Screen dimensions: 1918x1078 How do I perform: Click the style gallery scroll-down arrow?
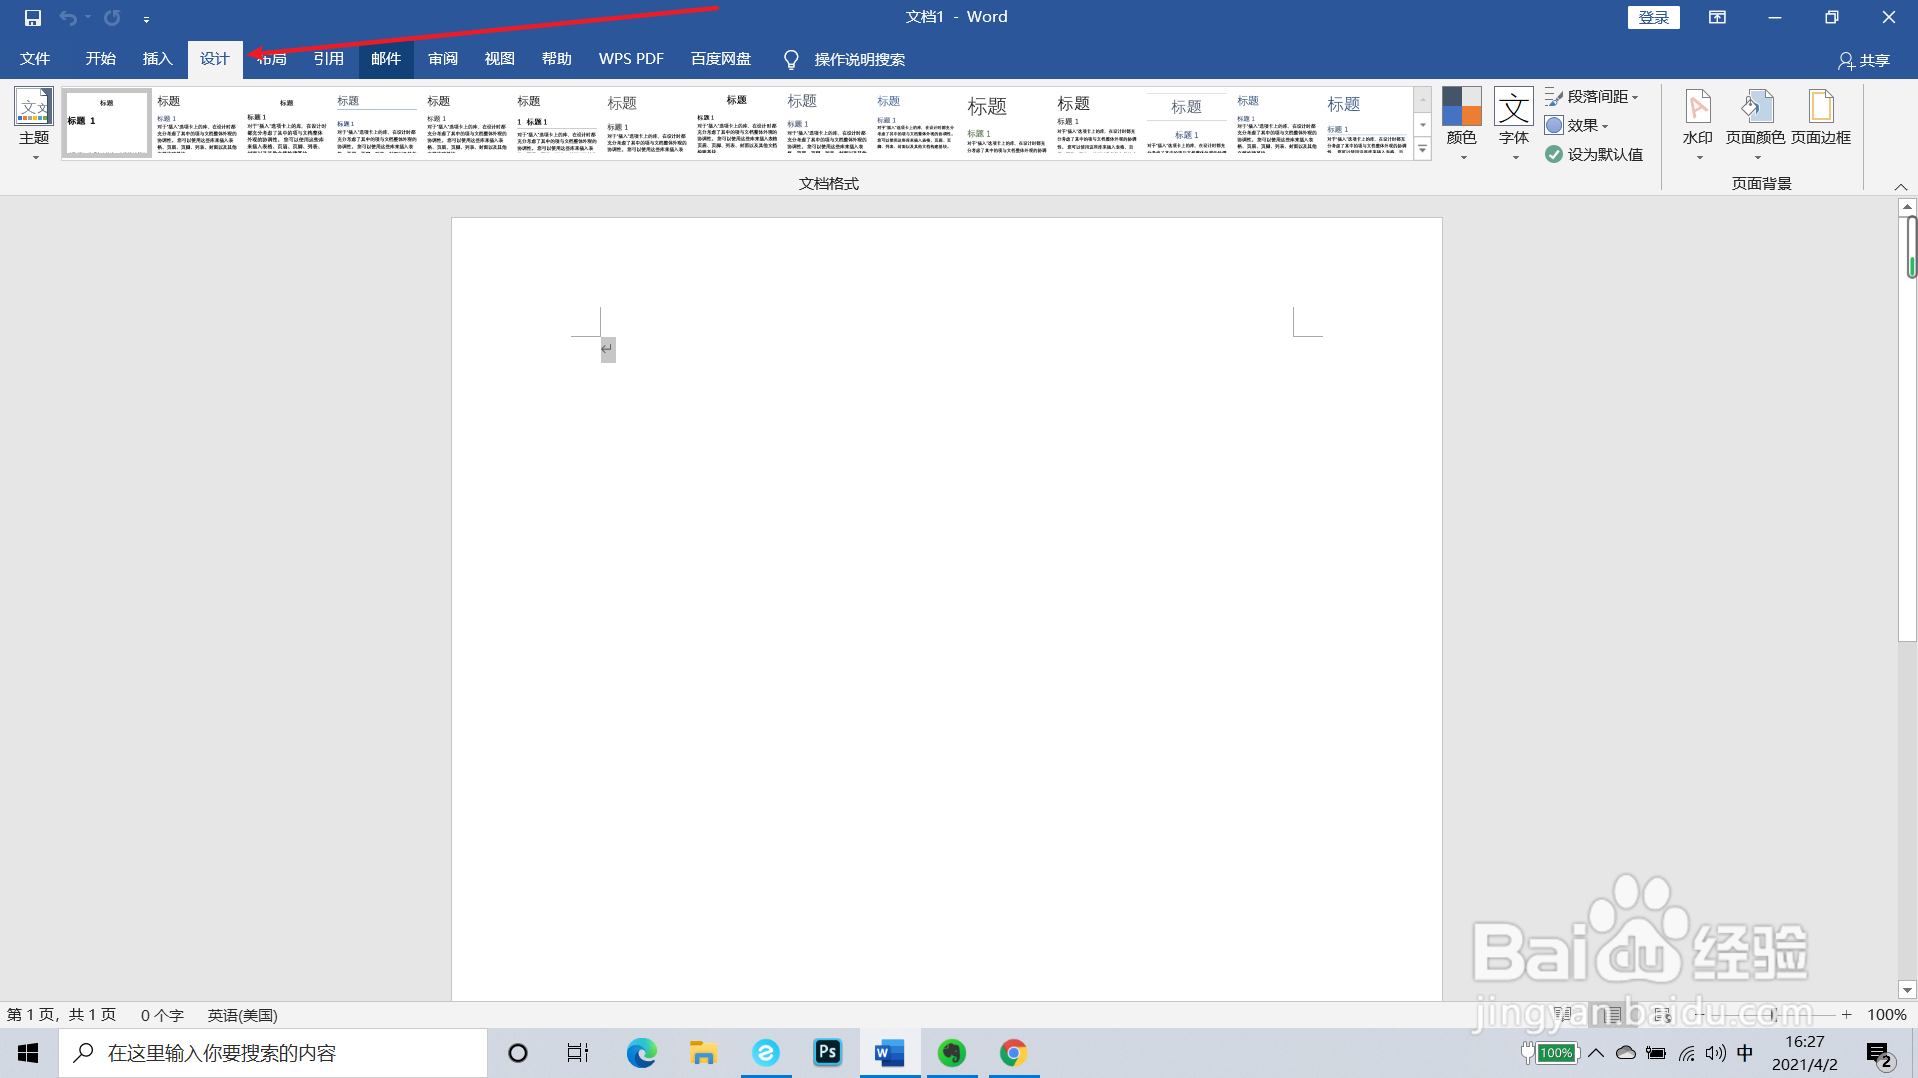1423,124
